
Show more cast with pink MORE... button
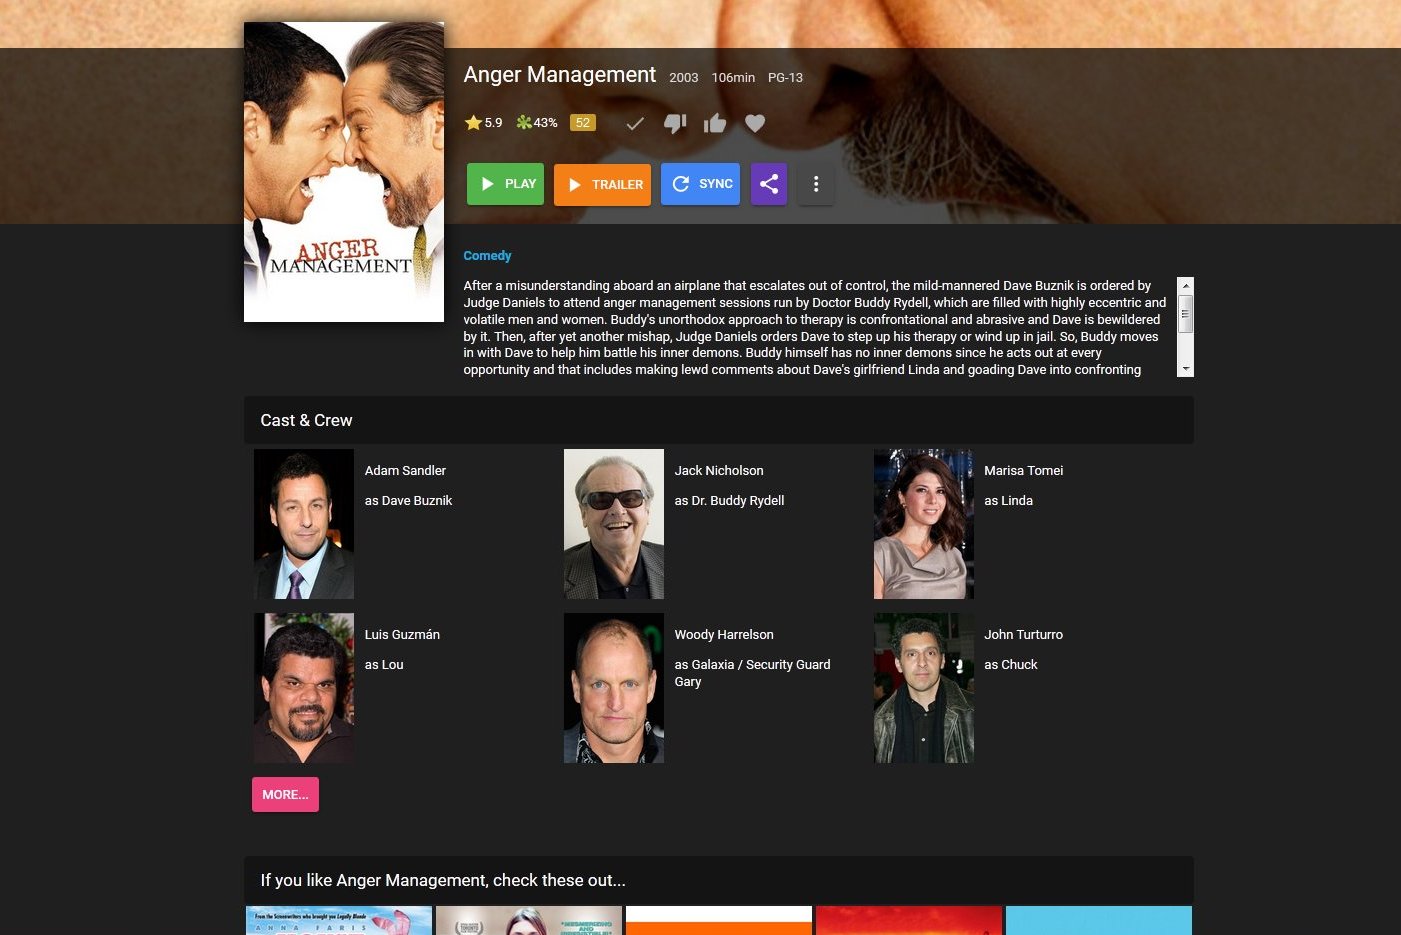[x=285, y=794]
